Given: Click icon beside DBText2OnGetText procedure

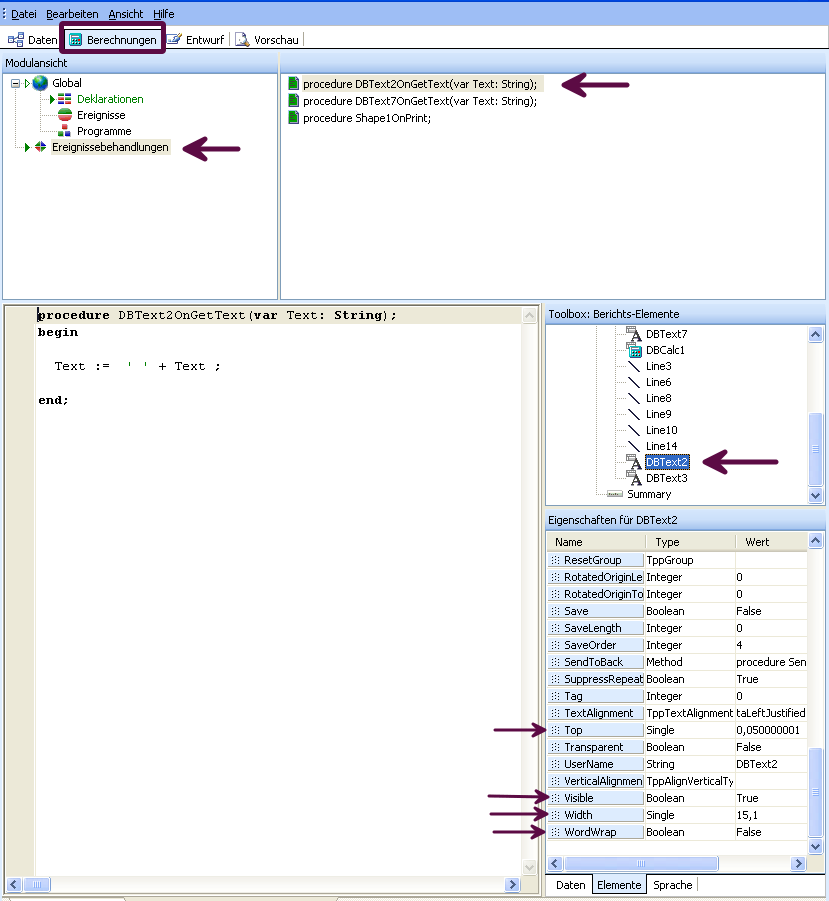Looking at the screenshot, I should (x=294, y=84).
